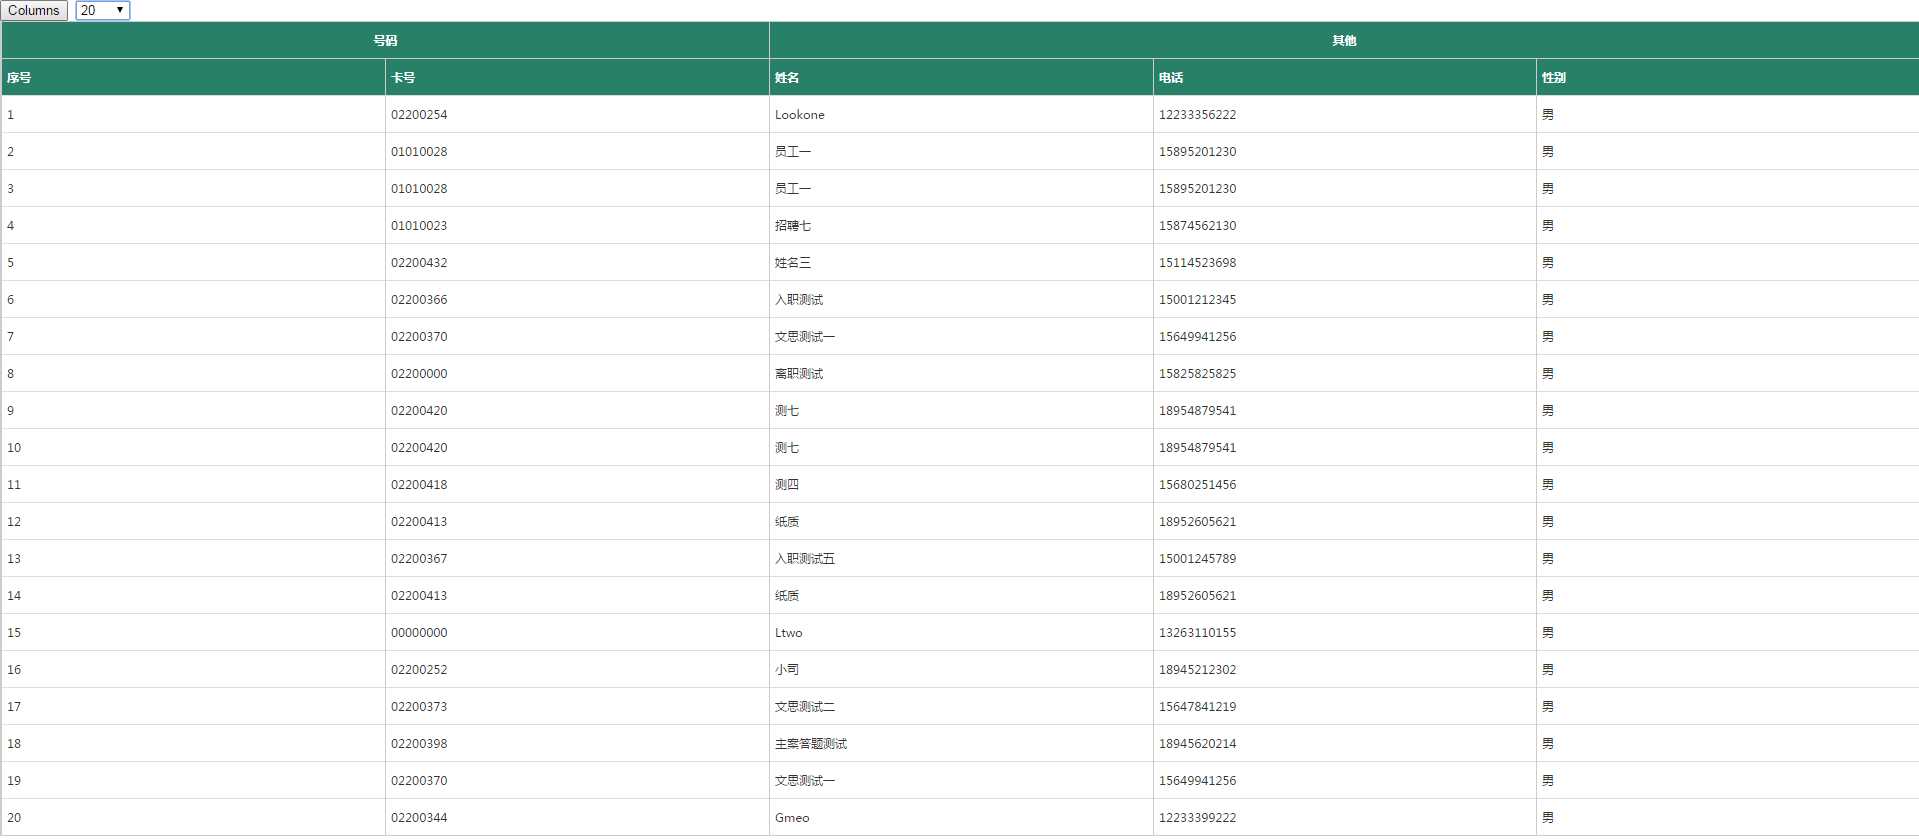Select card number 02200254
This screenshot has width=1919, height=840.
pos(419,115)
